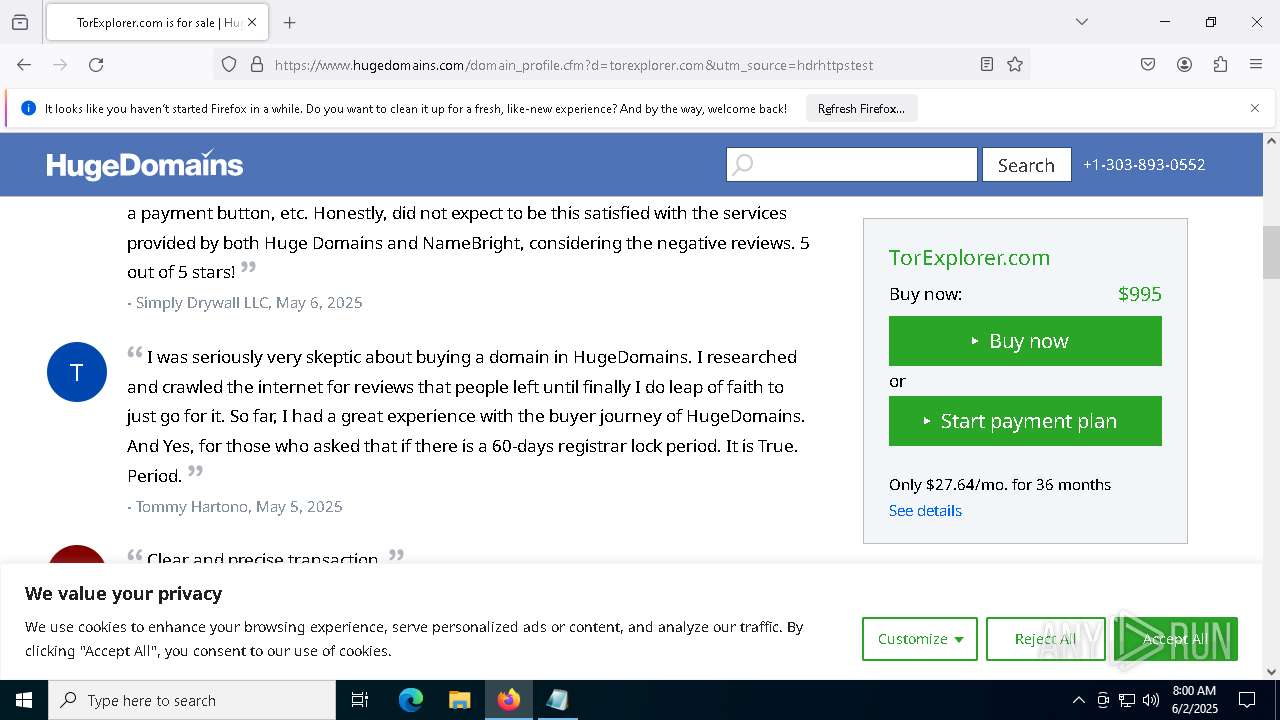
Task: Click the blue T reviewer avatar
Action: pyautogui.click(x=77, y=372)
